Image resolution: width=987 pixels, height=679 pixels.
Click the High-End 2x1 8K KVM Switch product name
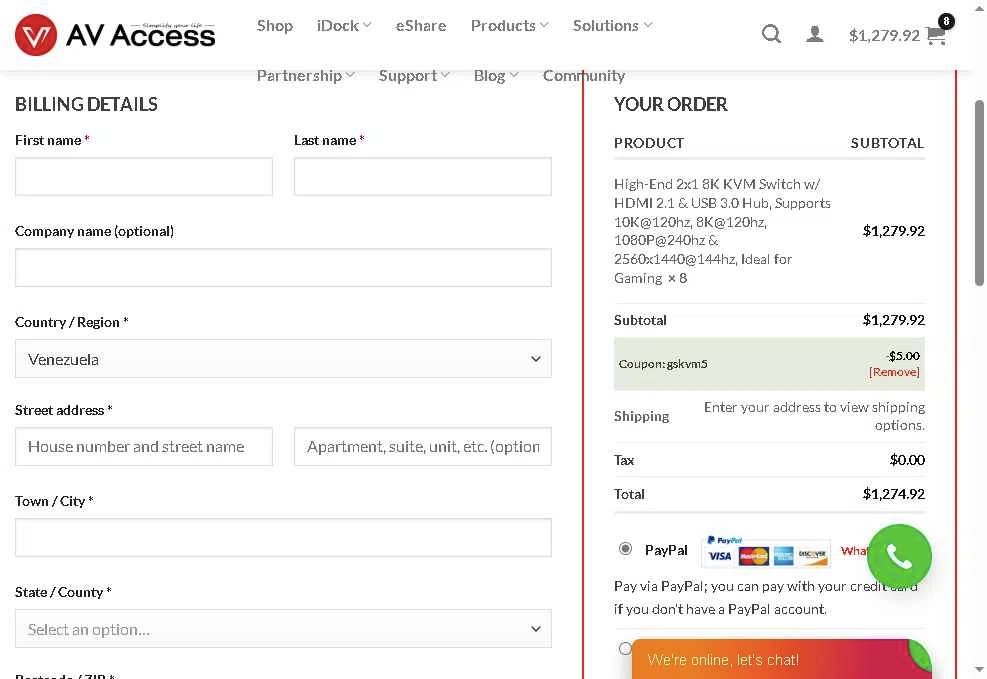point(722,231)
